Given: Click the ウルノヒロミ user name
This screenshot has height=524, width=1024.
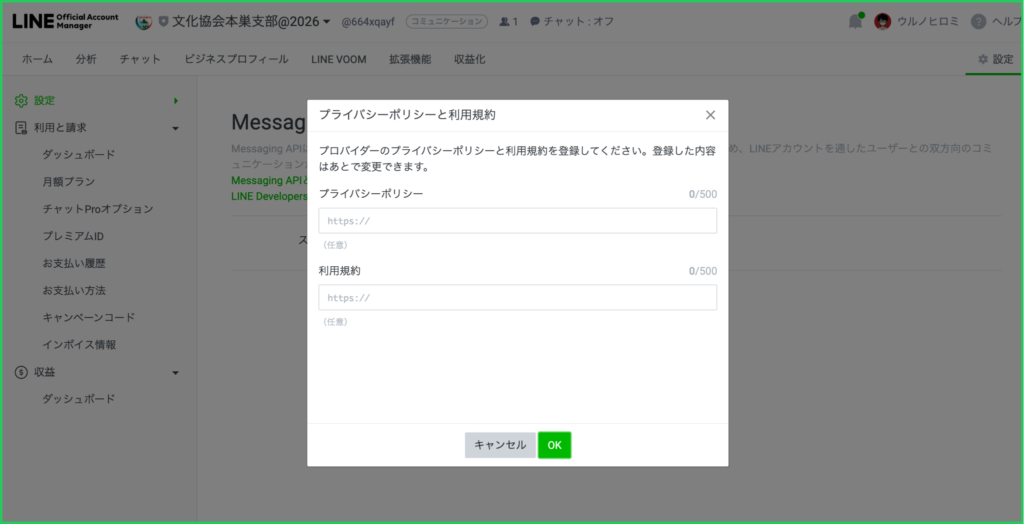Looking at the screenshot, I should coord(928,22).
